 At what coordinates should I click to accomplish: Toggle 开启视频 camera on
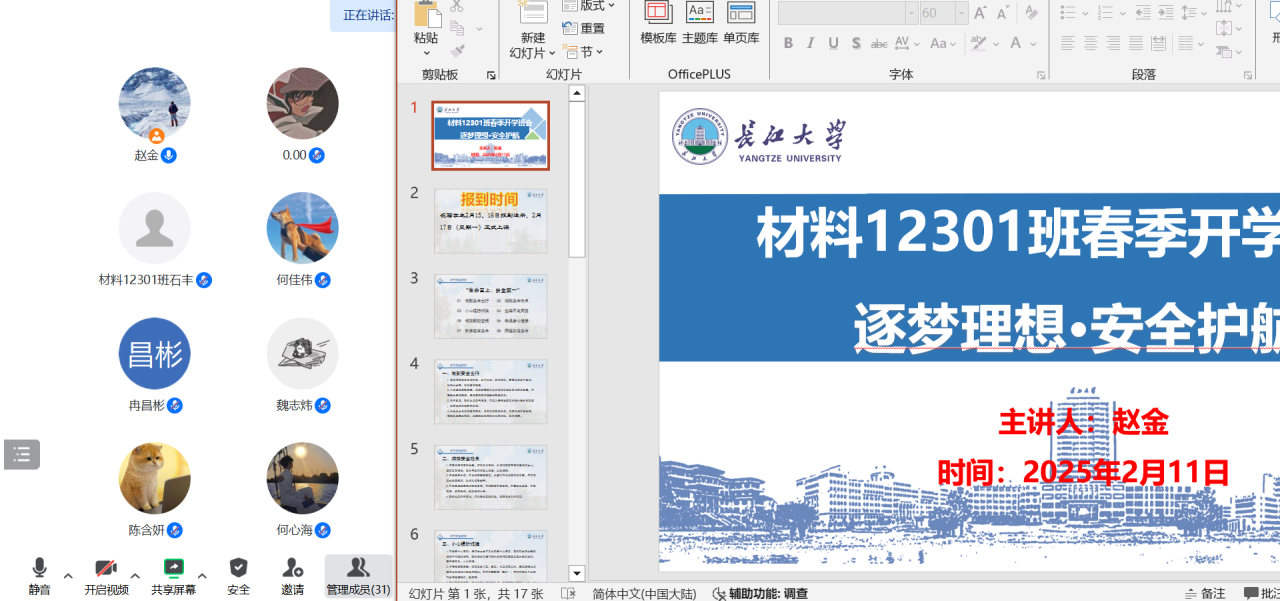click(x=105, y=569)
